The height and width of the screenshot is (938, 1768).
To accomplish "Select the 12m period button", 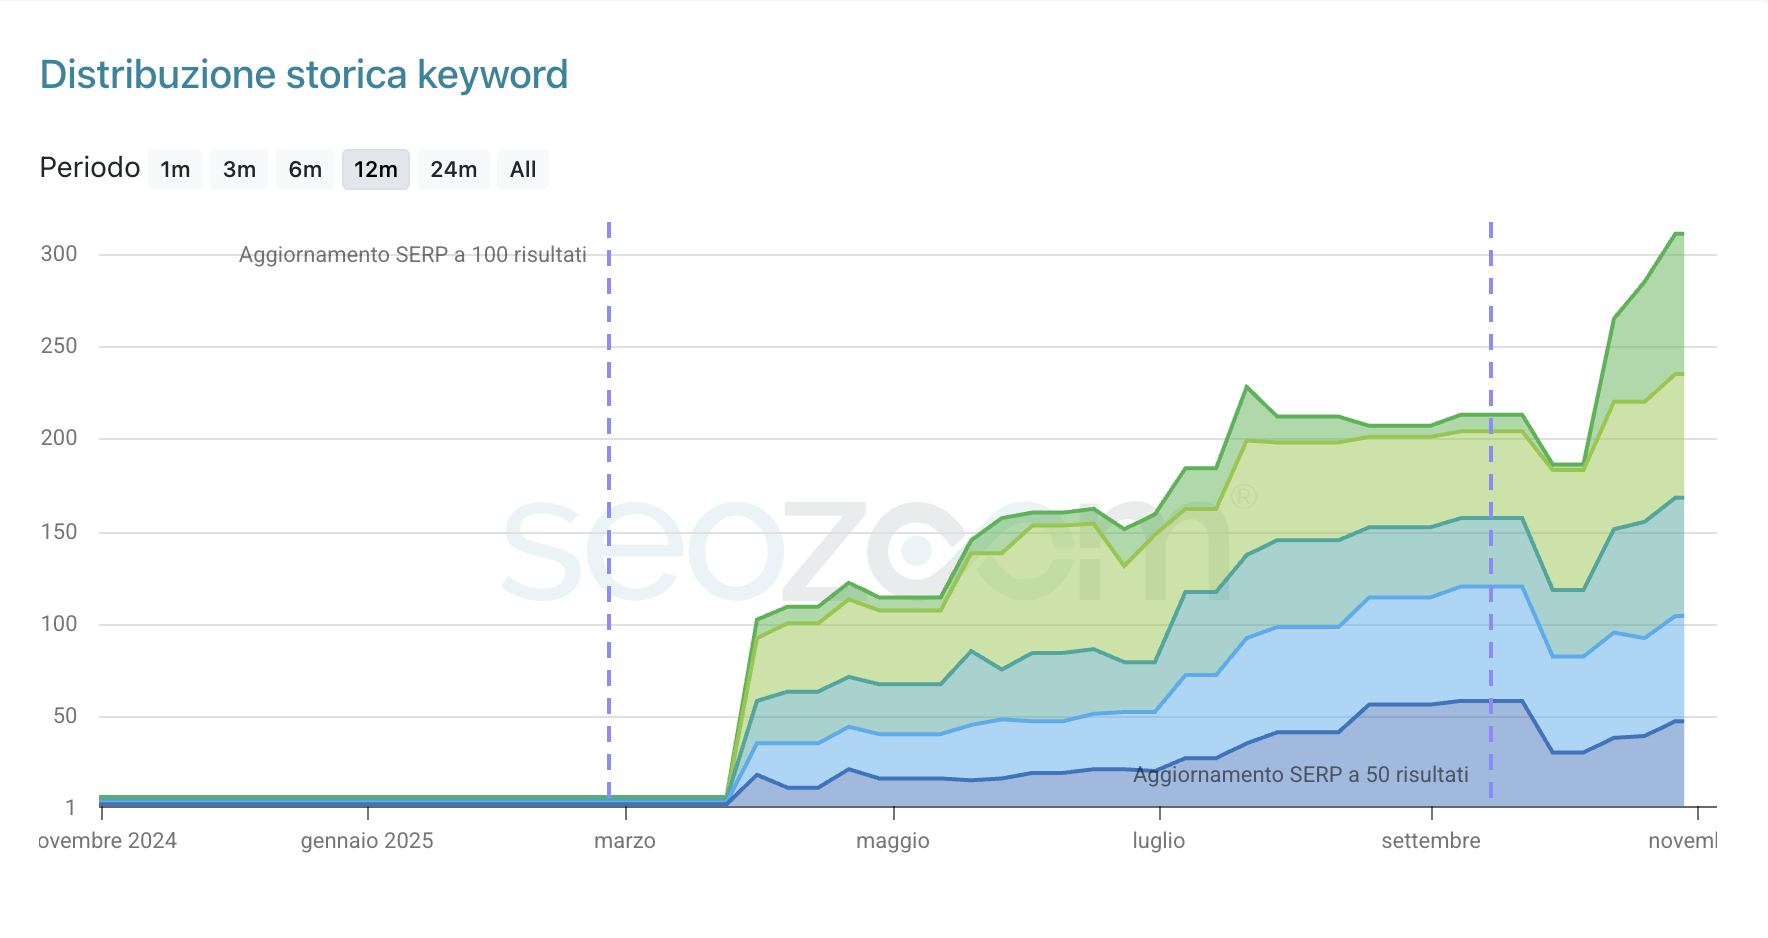I will pyautogui.click(x=375, y=169).
